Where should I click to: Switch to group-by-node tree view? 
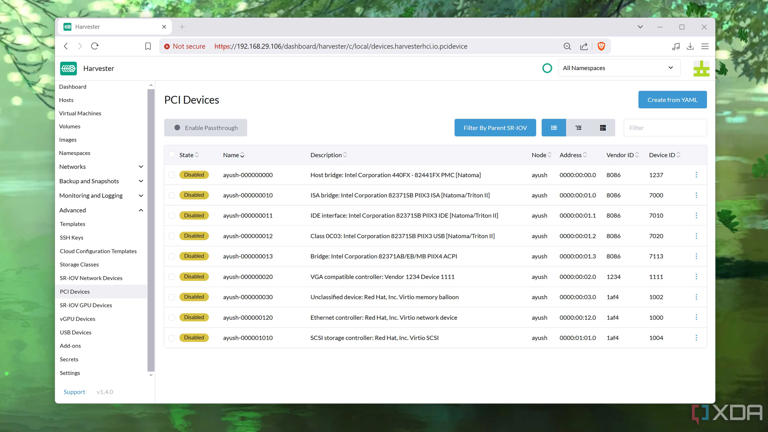[578, 128]
